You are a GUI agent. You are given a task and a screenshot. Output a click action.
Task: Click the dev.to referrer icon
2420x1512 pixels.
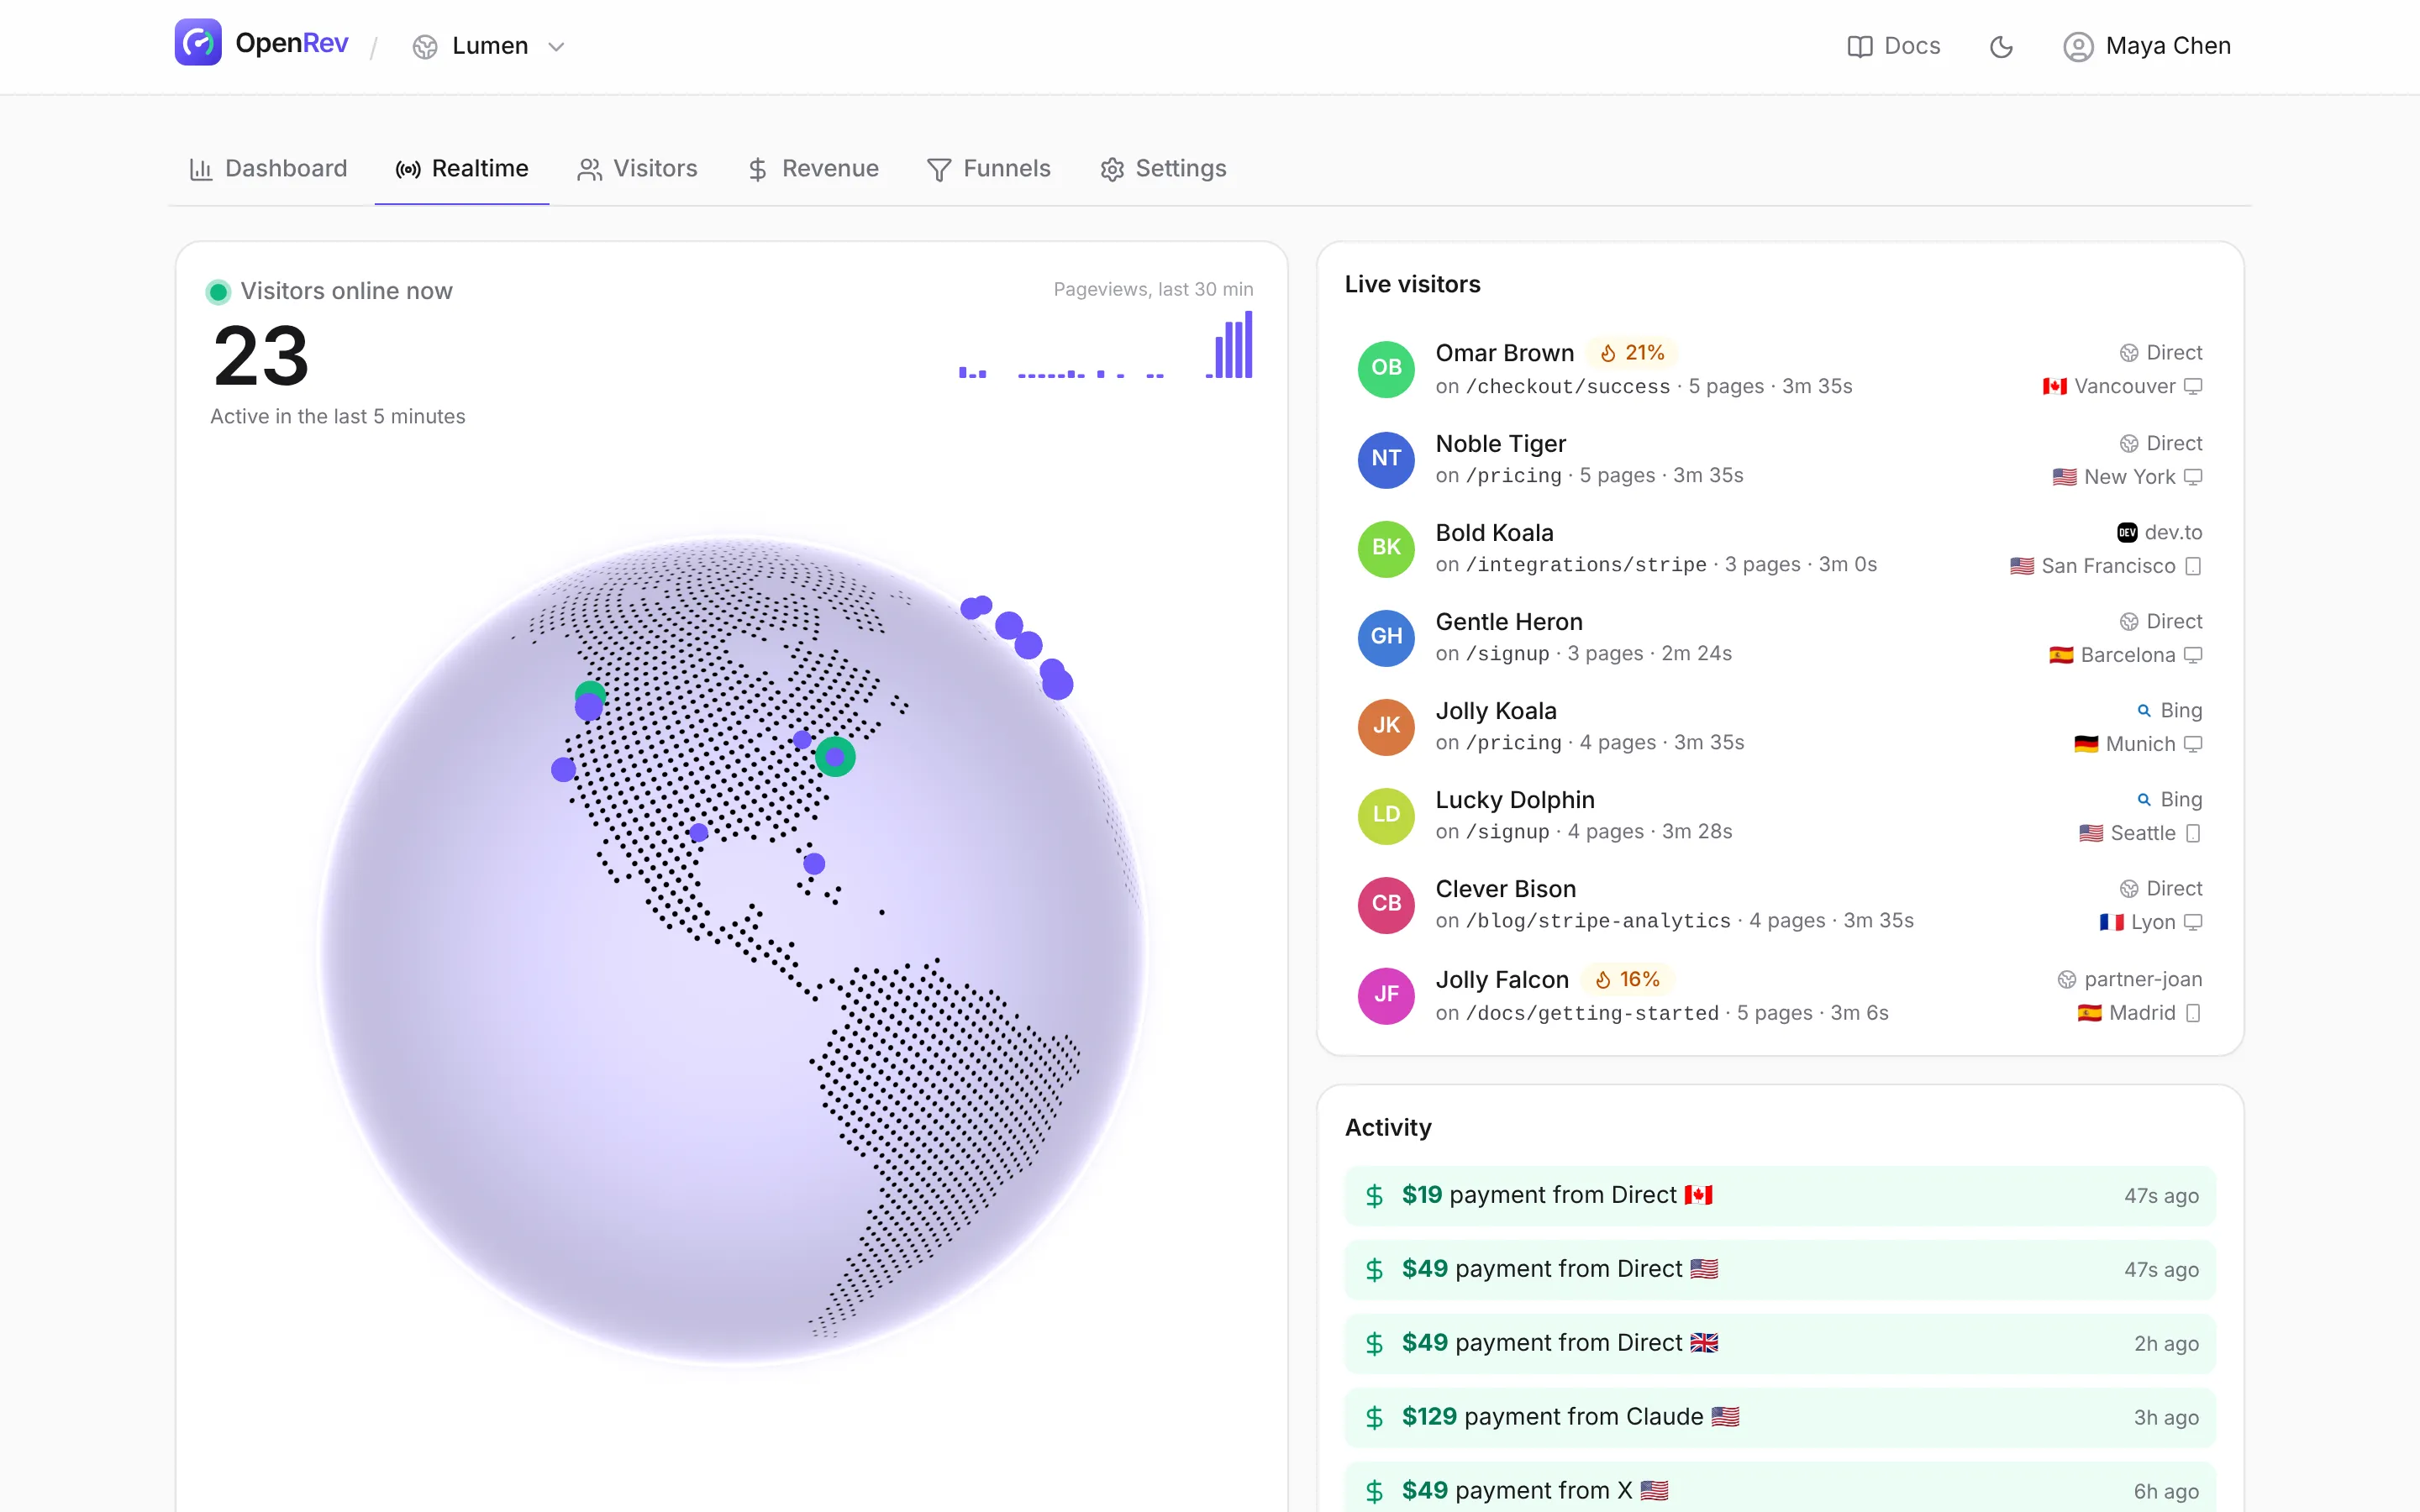click(2127, 533)
